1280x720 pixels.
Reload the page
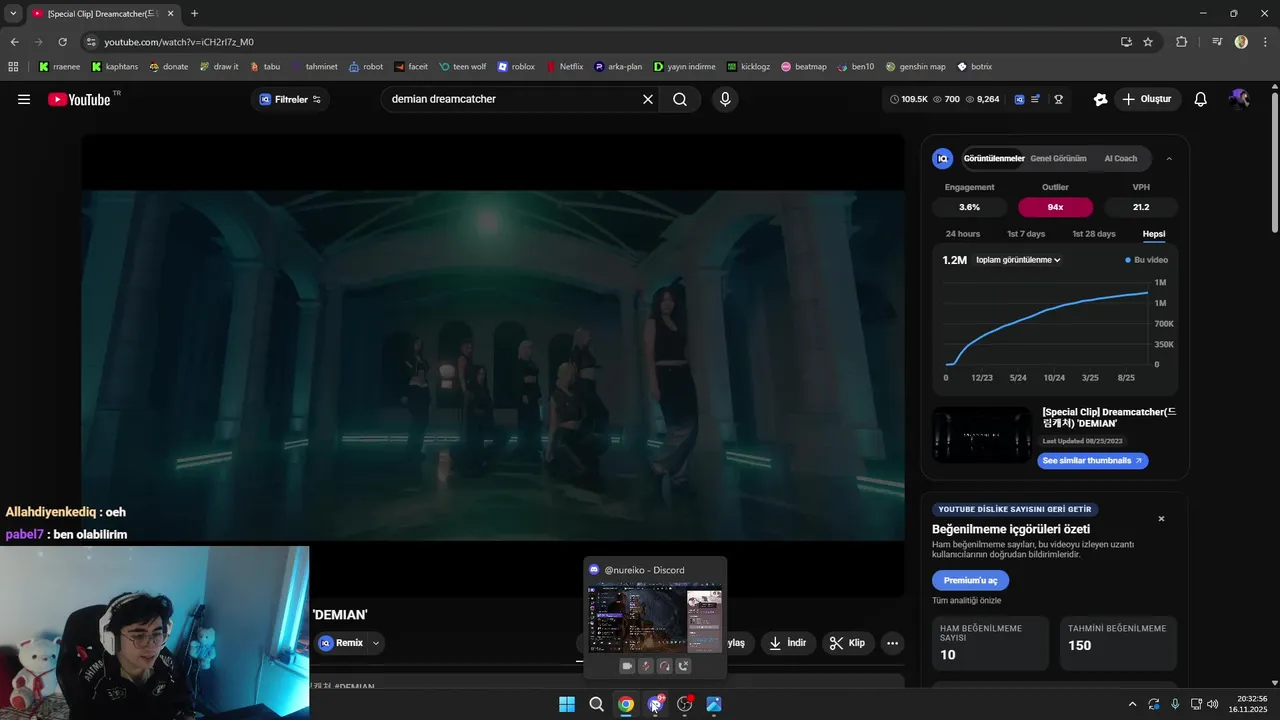coord(62,42)
